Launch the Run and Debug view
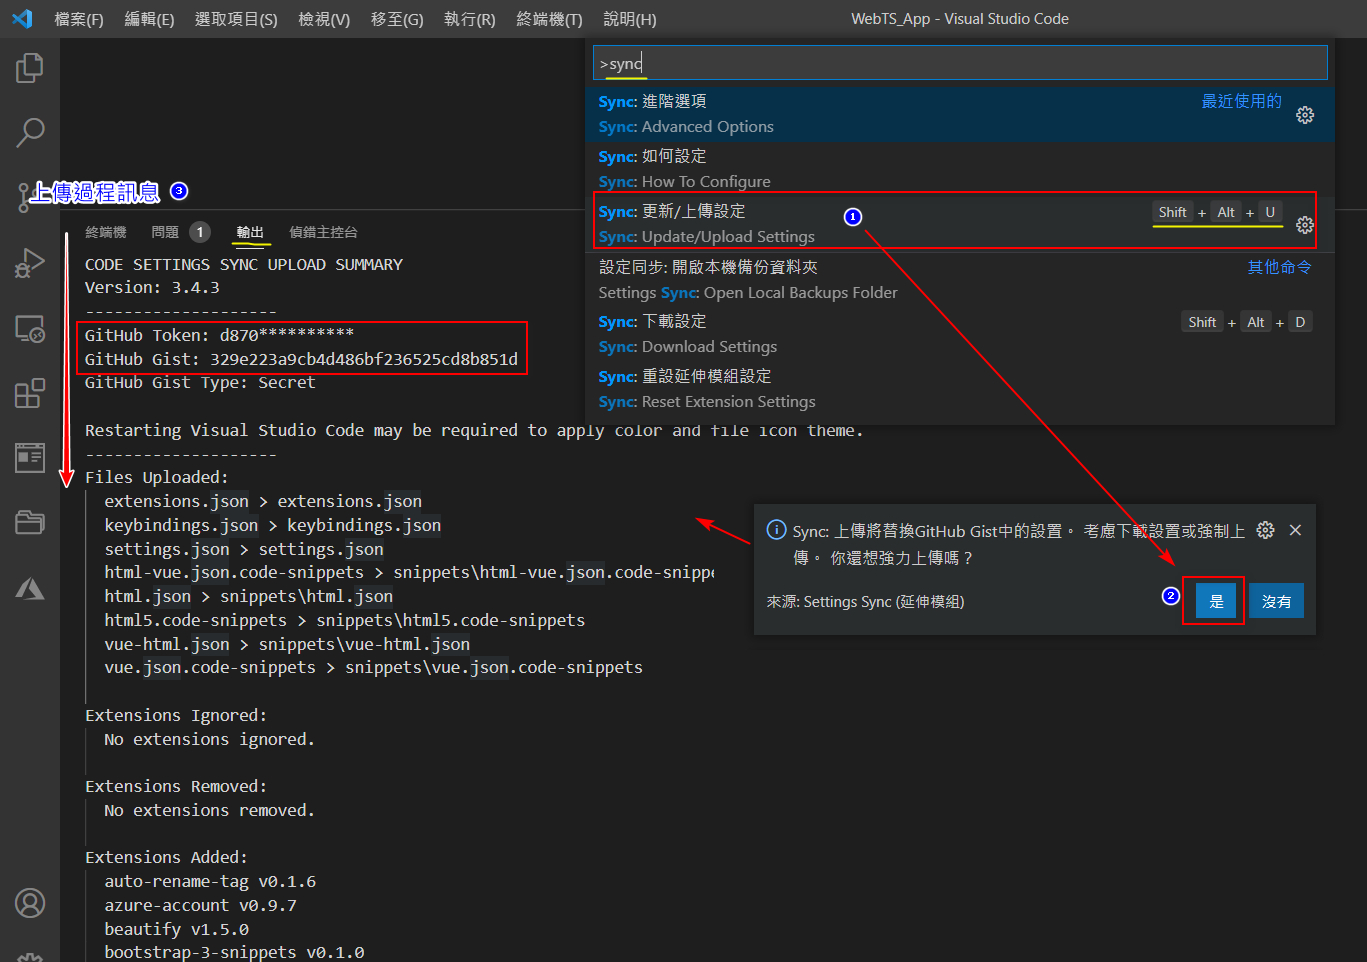 tap(29, 263)
